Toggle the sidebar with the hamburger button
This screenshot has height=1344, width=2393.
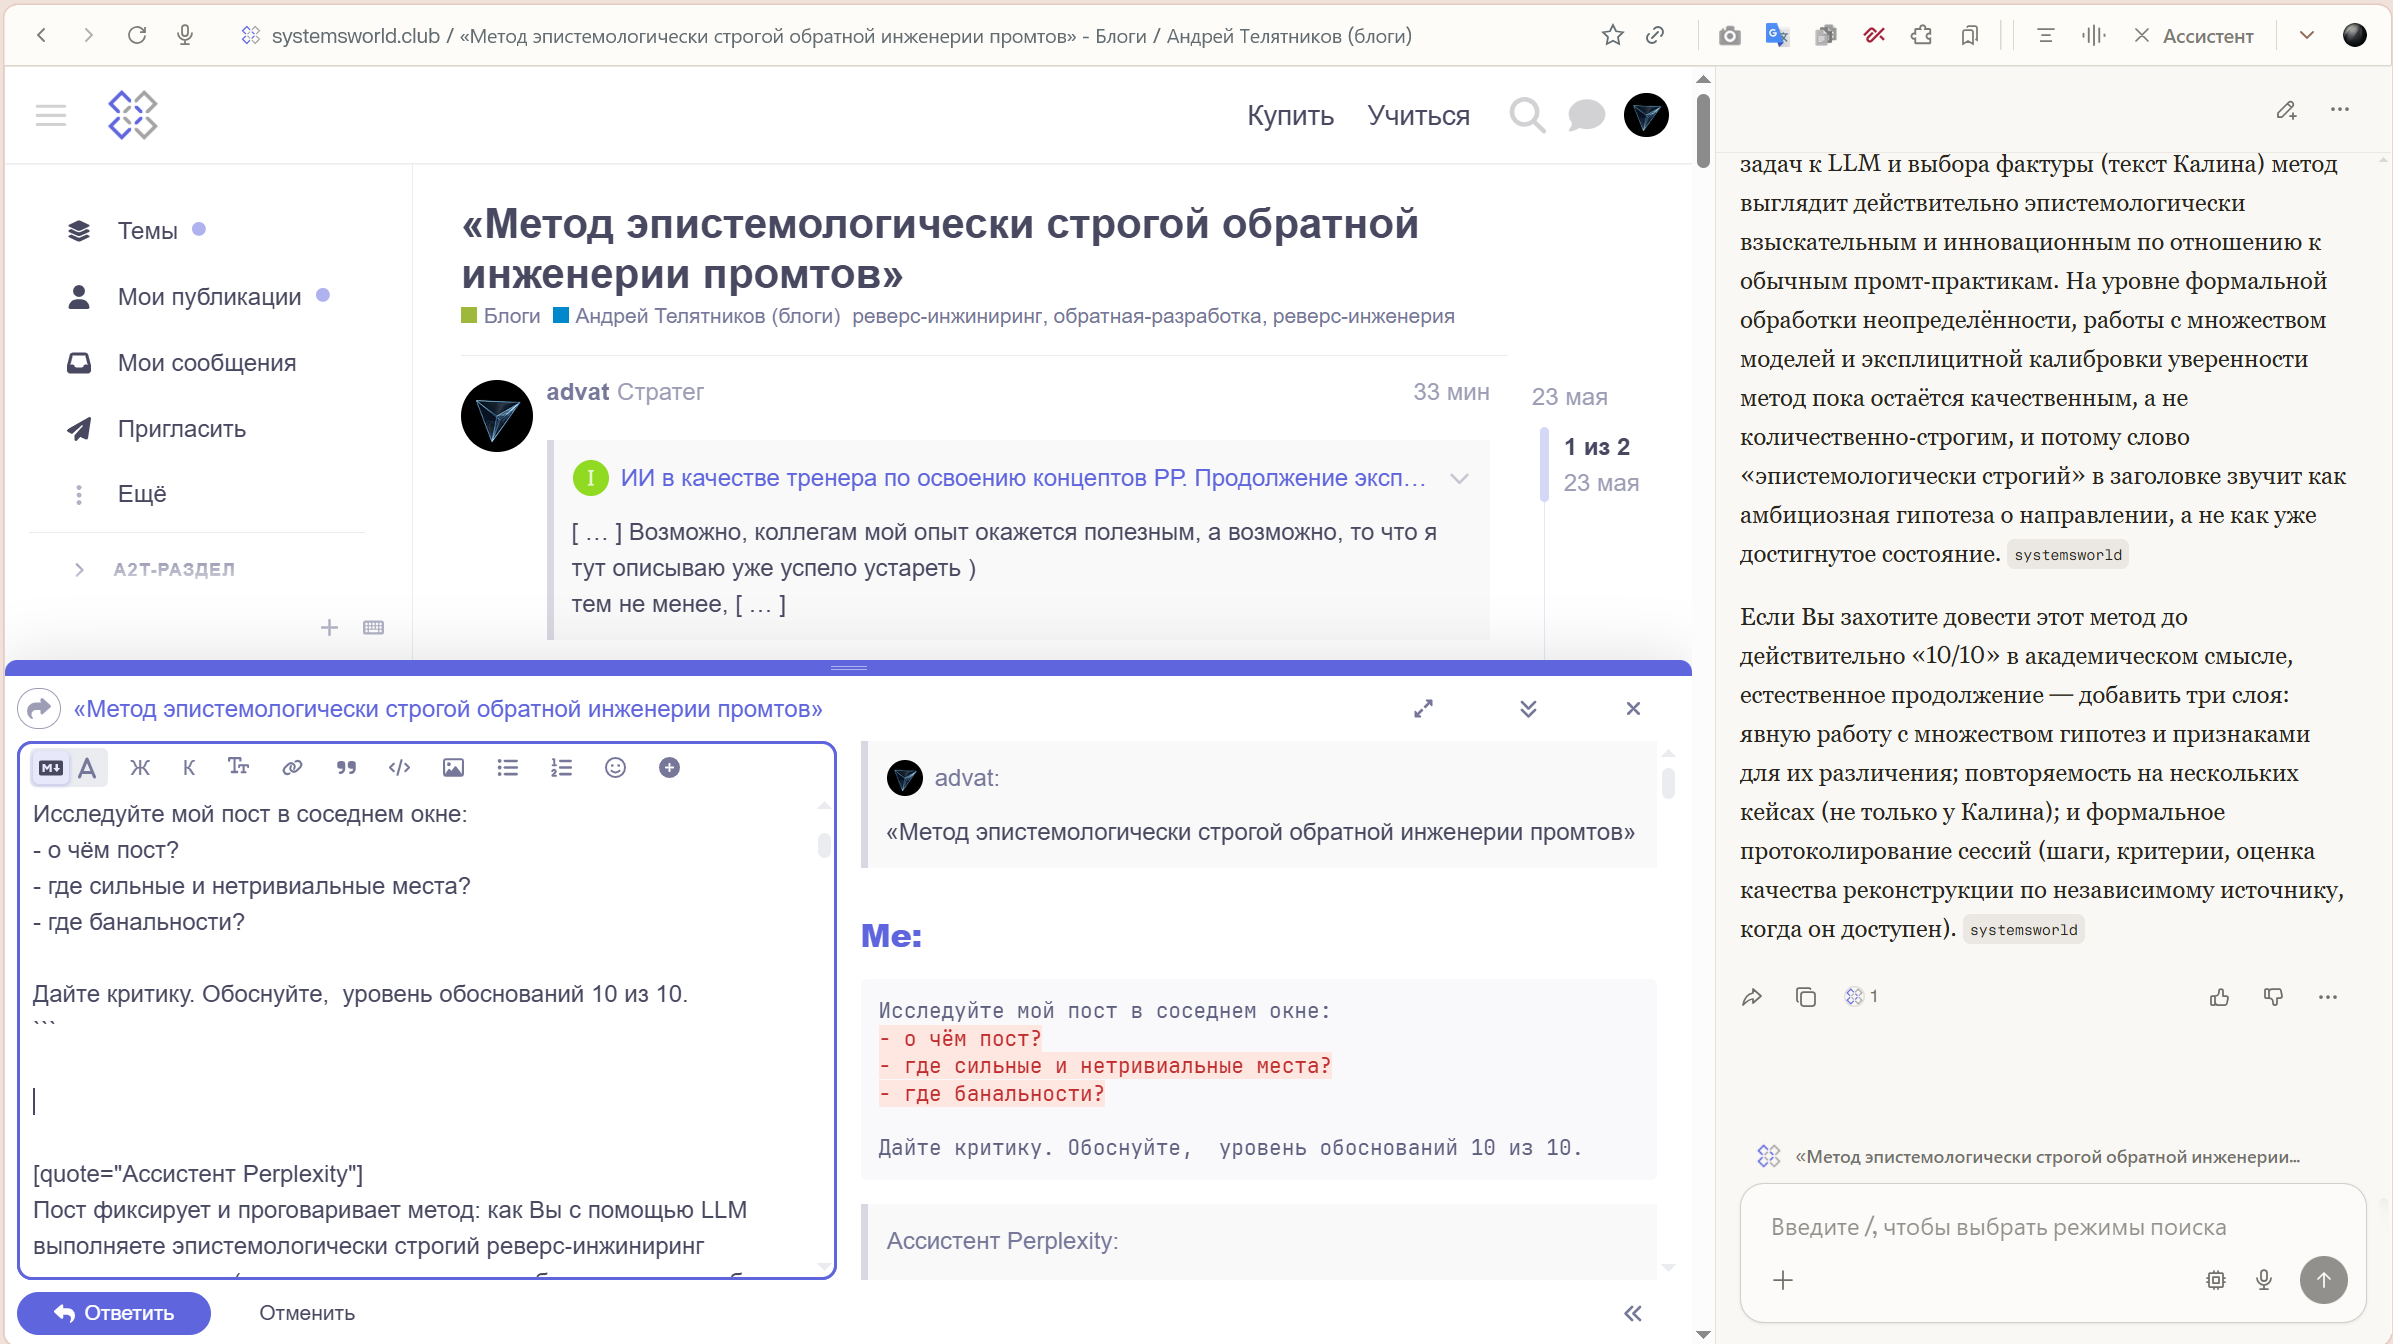point(51,115)
